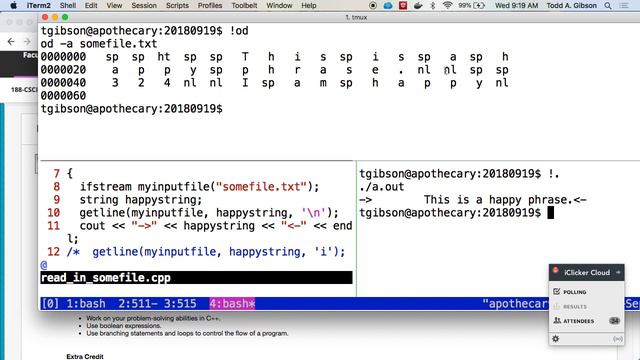Open POLLING in iClicker Cloud
The image size is (640, 360).
coord(575,292)
